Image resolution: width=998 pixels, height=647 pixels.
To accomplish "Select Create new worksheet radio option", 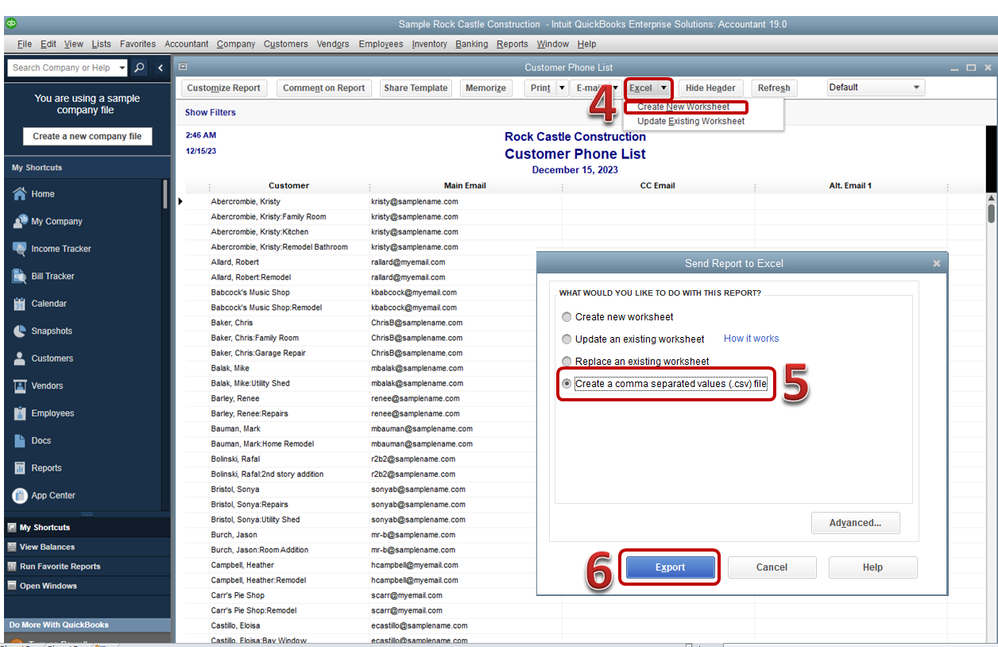I will pos(566,317).
